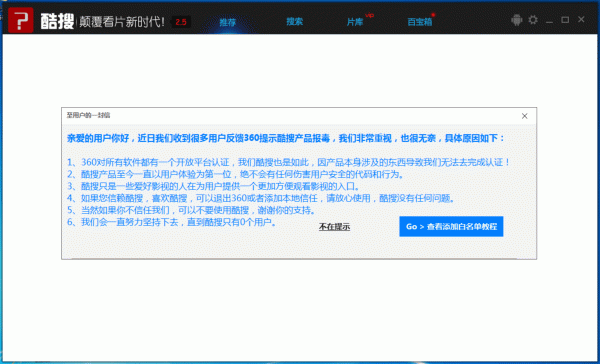Open settings via the gear icon
The image size is (600, 364).
coord(533,20)
